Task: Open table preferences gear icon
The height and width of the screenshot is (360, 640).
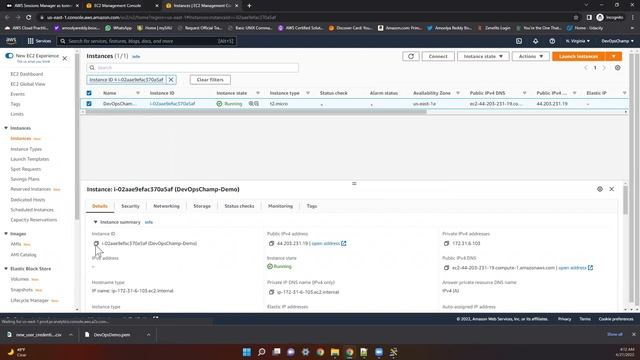Action: 618,68
